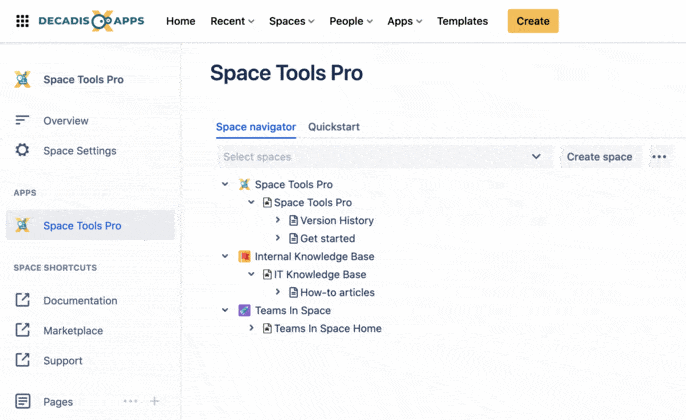
Task: Select IT Knowledge Base in the tree
Action: [x=320, y=274]
